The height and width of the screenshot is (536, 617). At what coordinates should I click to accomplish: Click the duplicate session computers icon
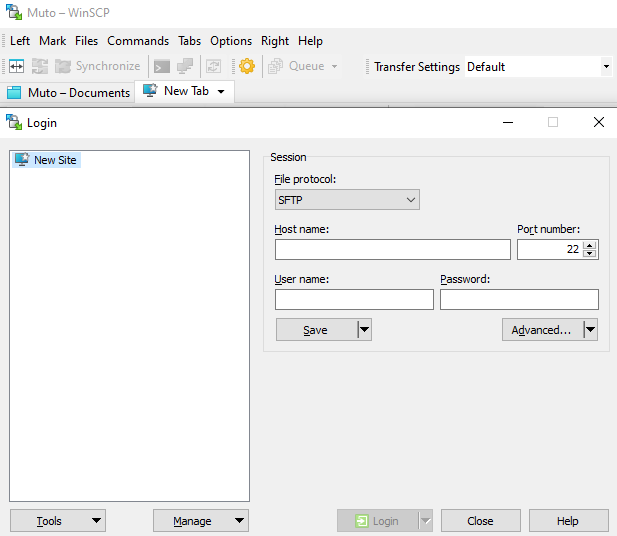[185, 66]
